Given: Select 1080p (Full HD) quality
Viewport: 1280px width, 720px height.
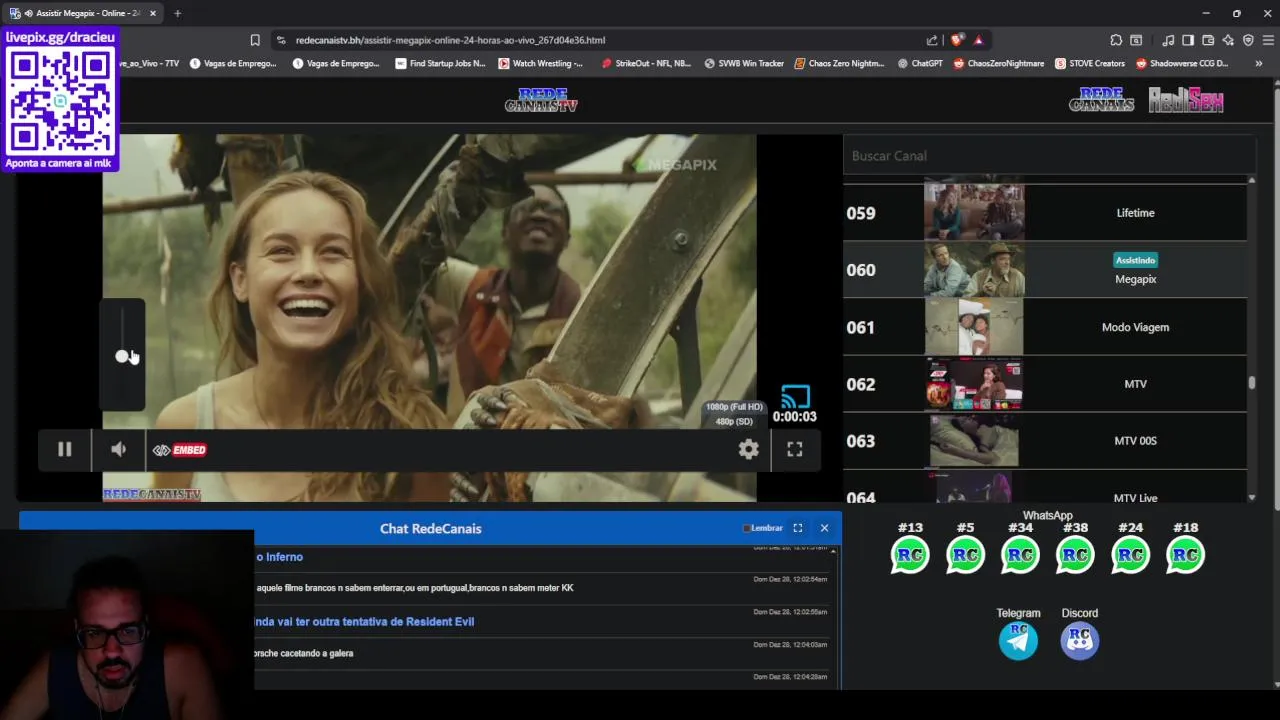Looking at the screenshot, I should pos(734,407).
